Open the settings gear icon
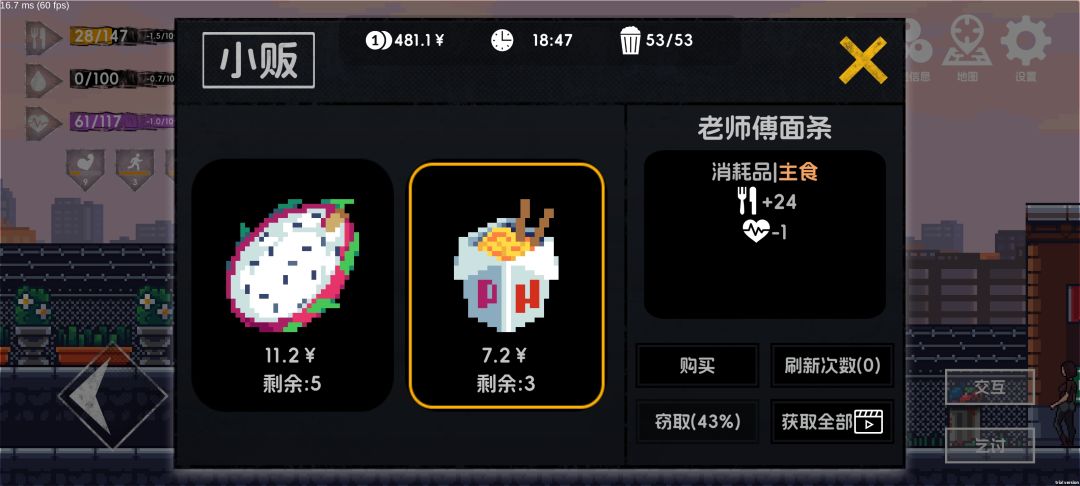This screenshot has height=486, width=1080. tap(1026, 41)
